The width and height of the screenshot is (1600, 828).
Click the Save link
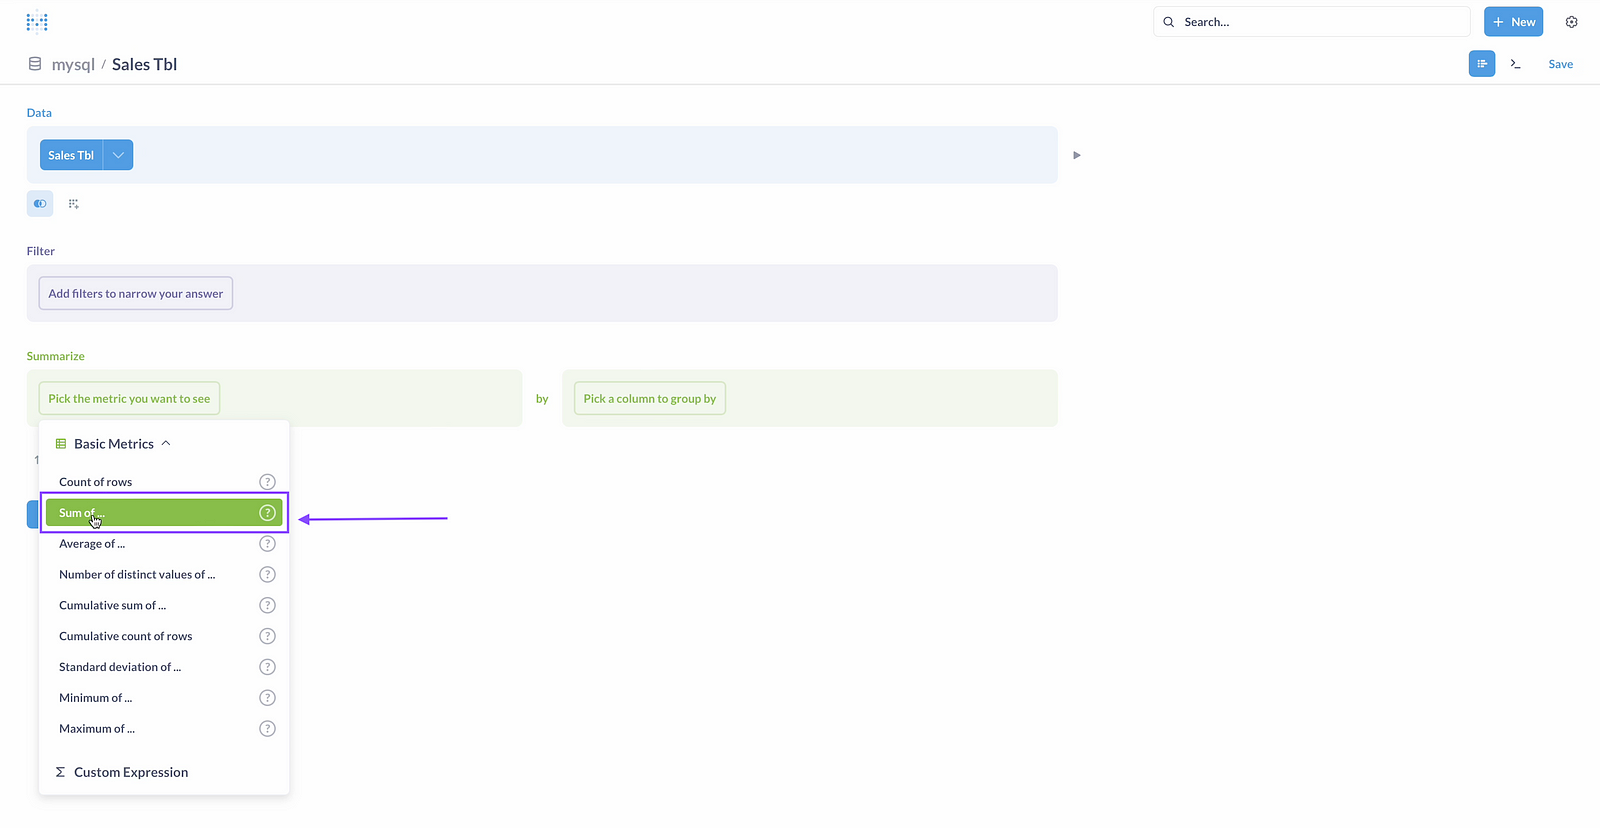(1560, 64)
